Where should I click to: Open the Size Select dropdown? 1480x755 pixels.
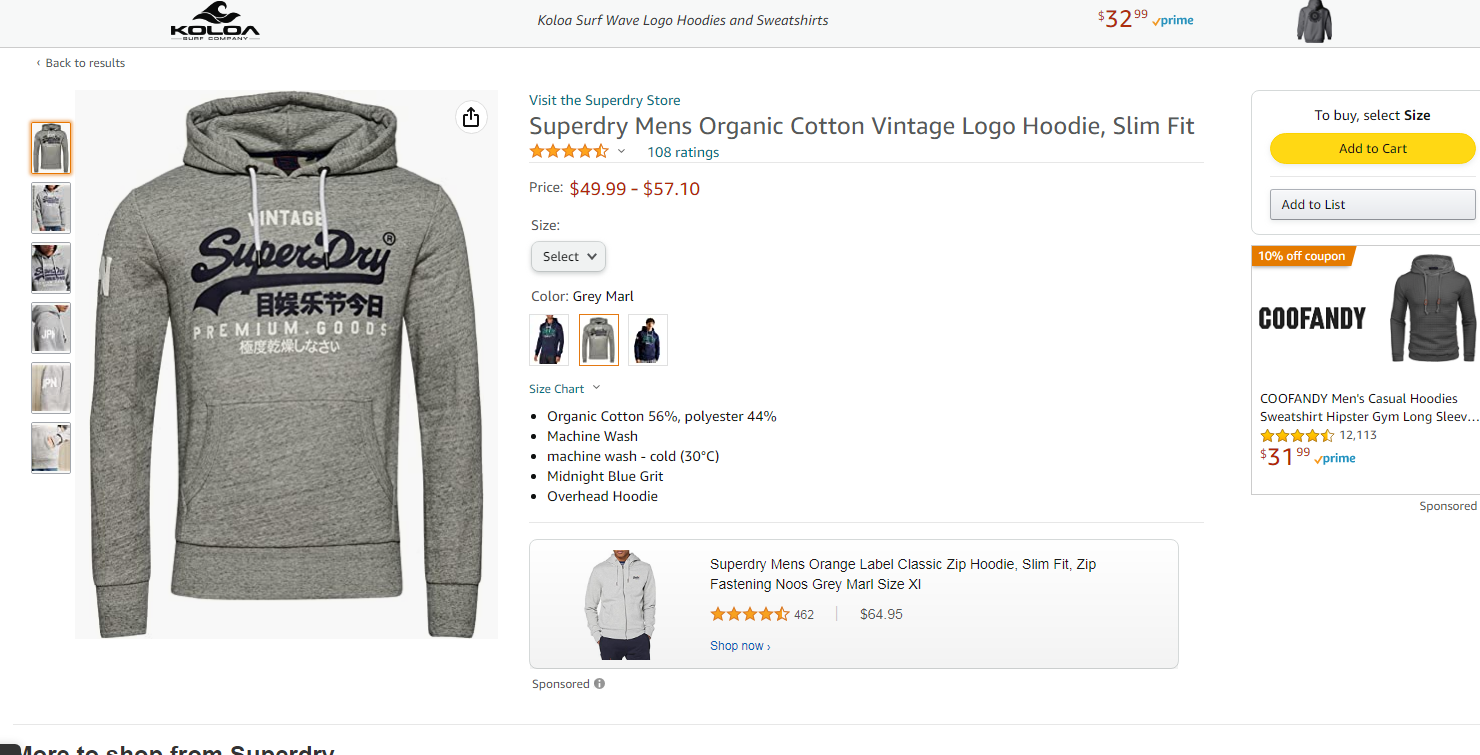point(568,257)
